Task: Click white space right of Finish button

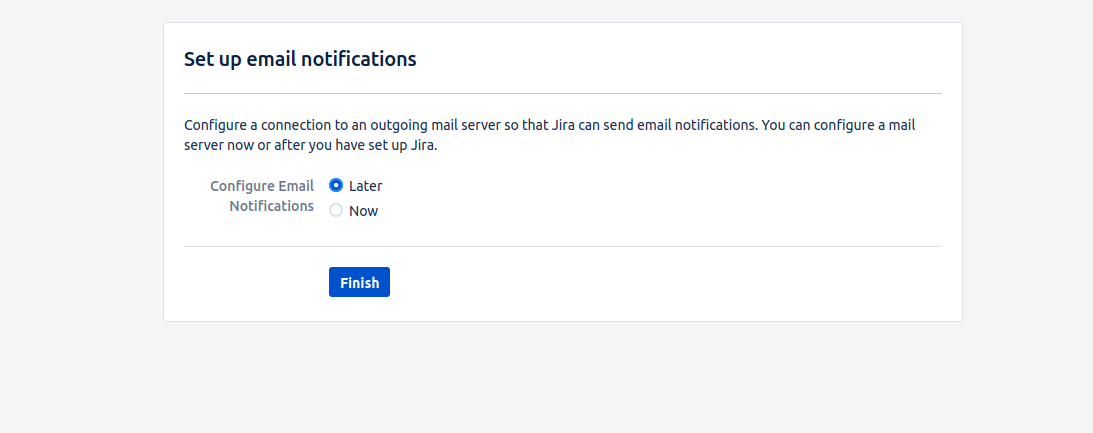Action: tap(650, 283)
